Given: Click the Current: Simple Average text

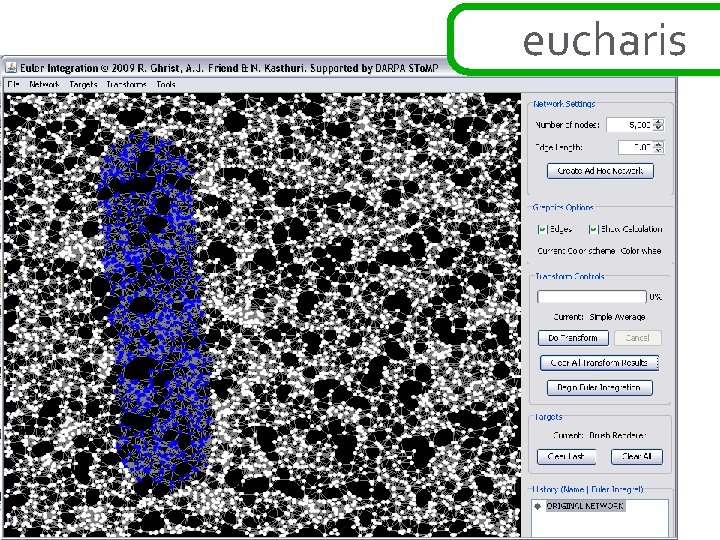Looking at the screenshot, I should pyautogui.click(x=599, y=317).
